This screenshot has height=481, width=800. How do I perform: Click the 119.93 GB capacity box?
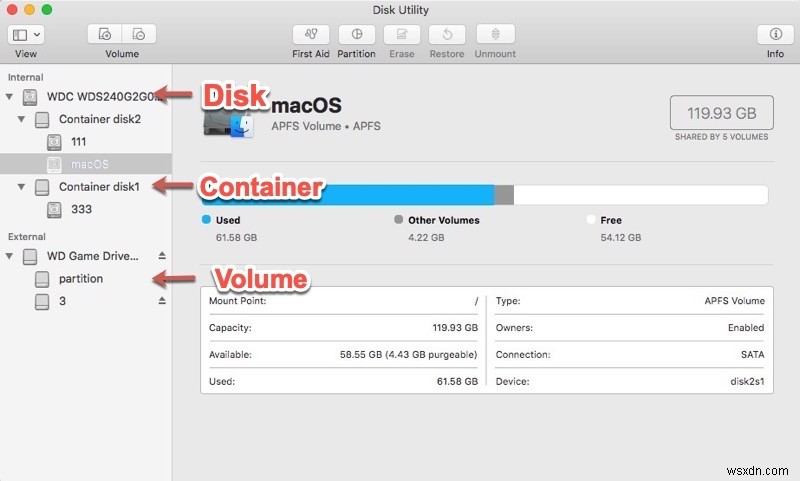click(x=721, y=113)
